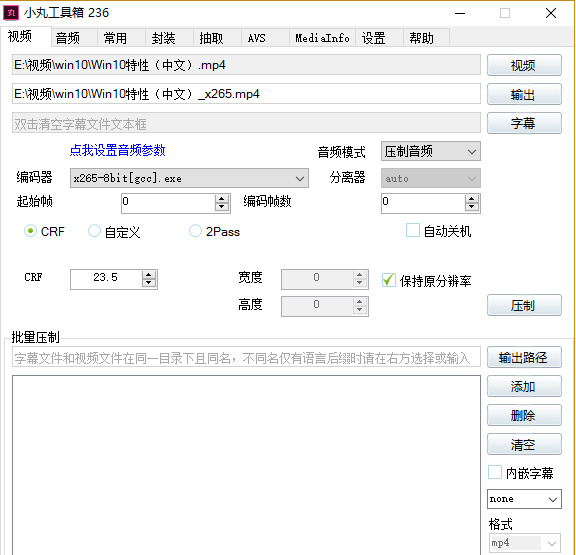
Task: Click the input video path field
Action: point(246,65)
